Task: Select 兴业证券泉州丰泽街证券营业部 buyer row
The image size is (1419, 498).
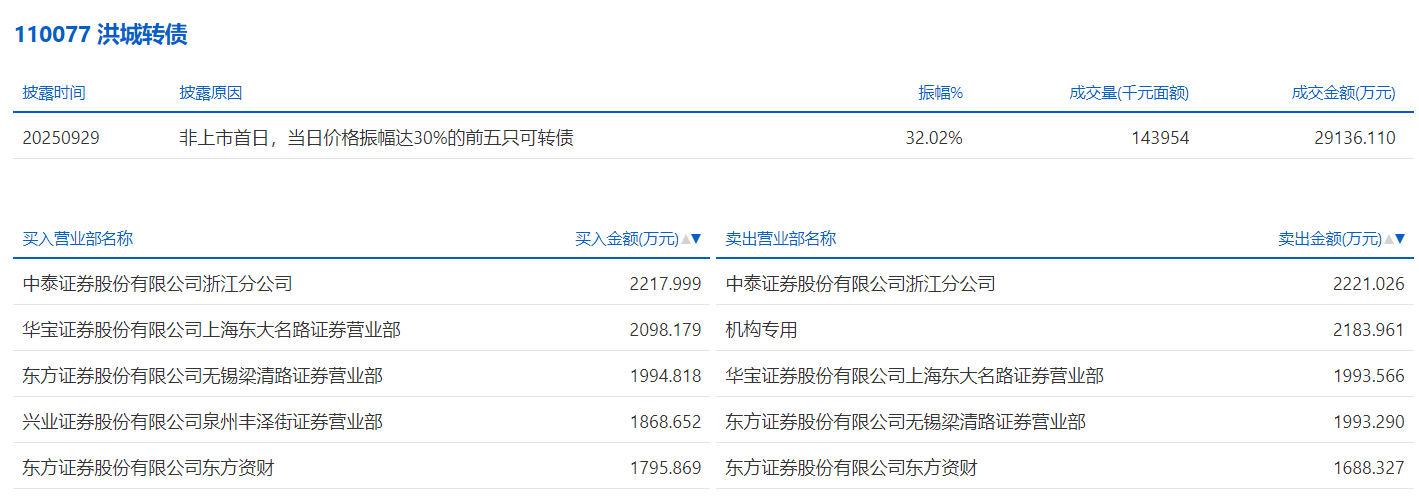Action: click(203, 422)
